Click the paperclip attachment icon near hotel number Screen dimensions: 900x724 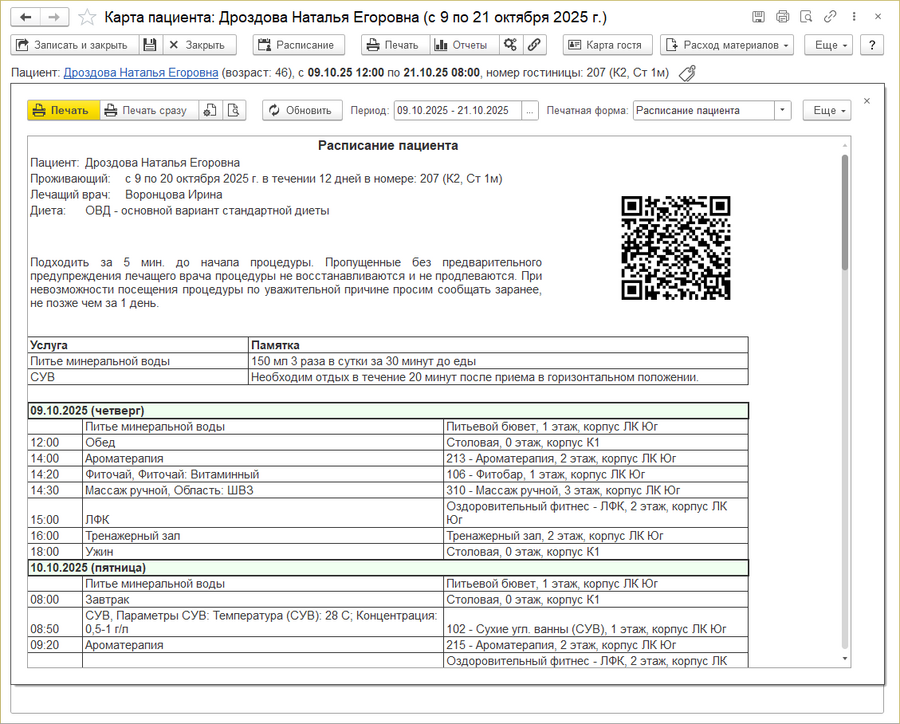[686, 72]
